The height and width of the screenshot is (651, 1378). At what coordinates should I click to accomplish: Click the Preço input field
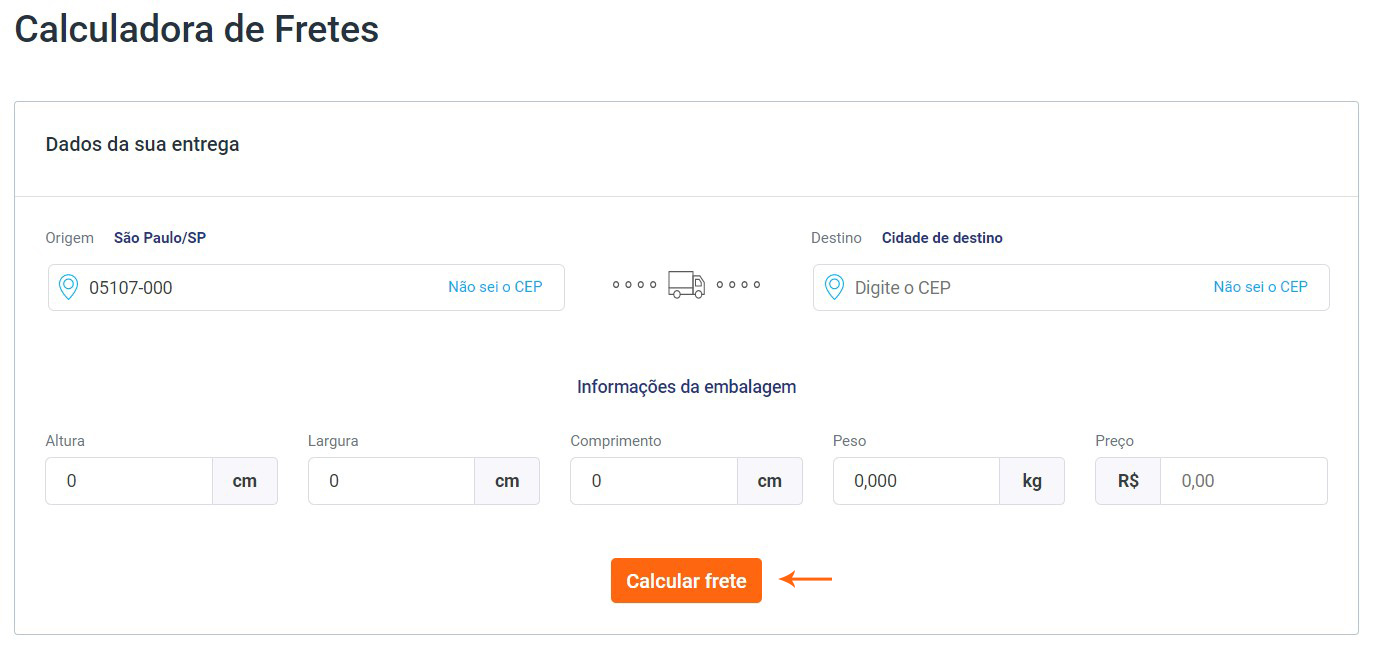point(1243,481)
